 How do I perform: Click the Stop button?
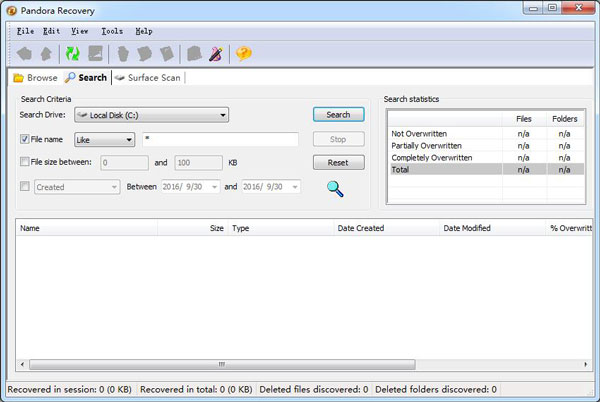(x=339, y=139)
